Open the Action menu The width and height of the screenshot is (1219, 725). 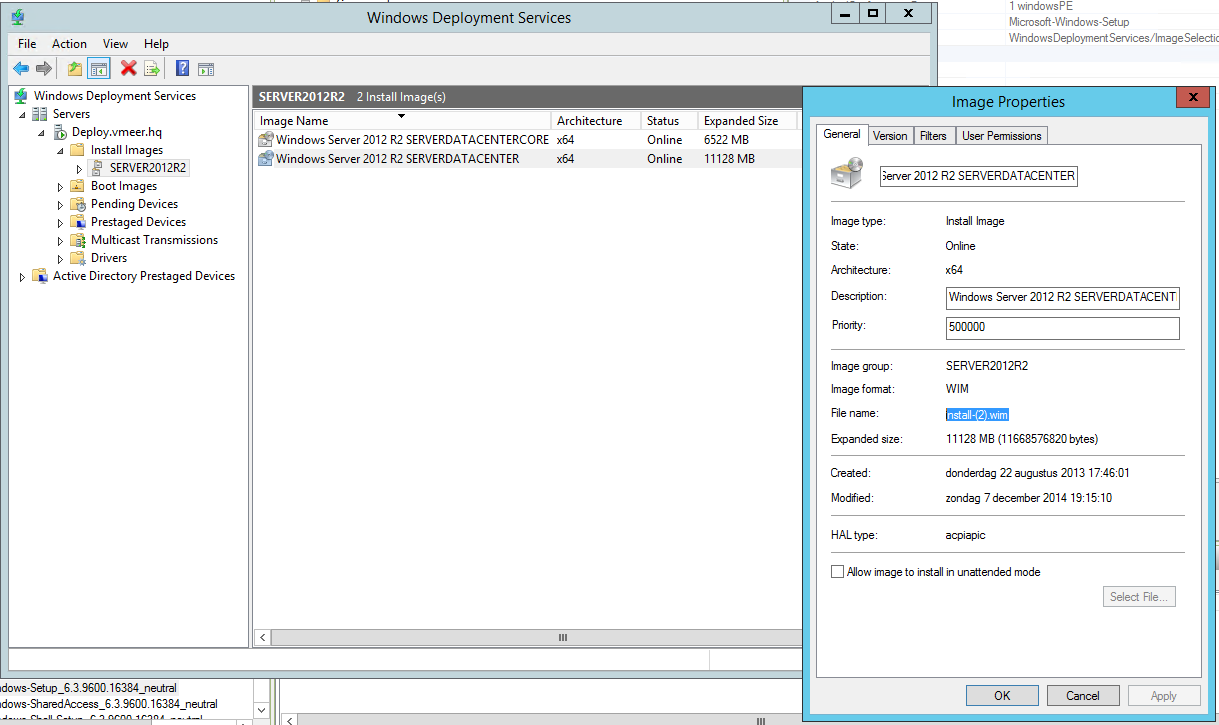pos(69,44)
